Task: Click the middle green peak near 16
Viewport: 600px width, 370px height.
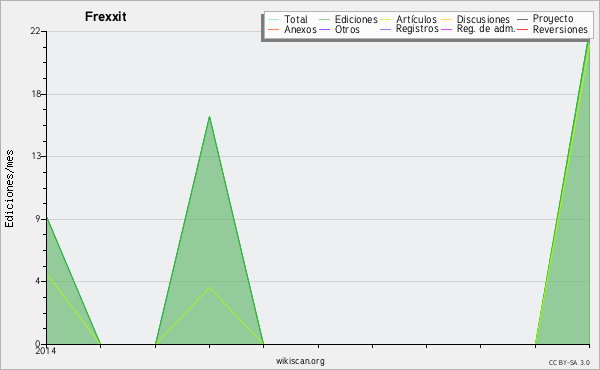Action: (x=209, y=117)
